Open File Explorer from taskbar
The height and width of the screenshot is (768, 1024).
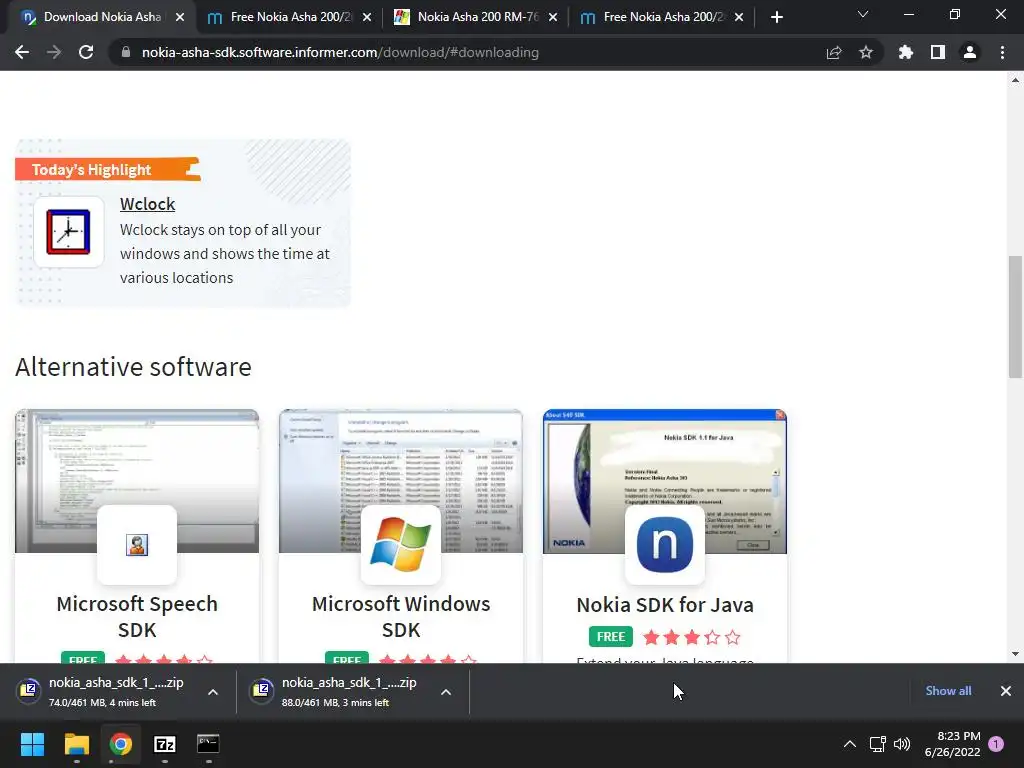[x=76, y=744]
